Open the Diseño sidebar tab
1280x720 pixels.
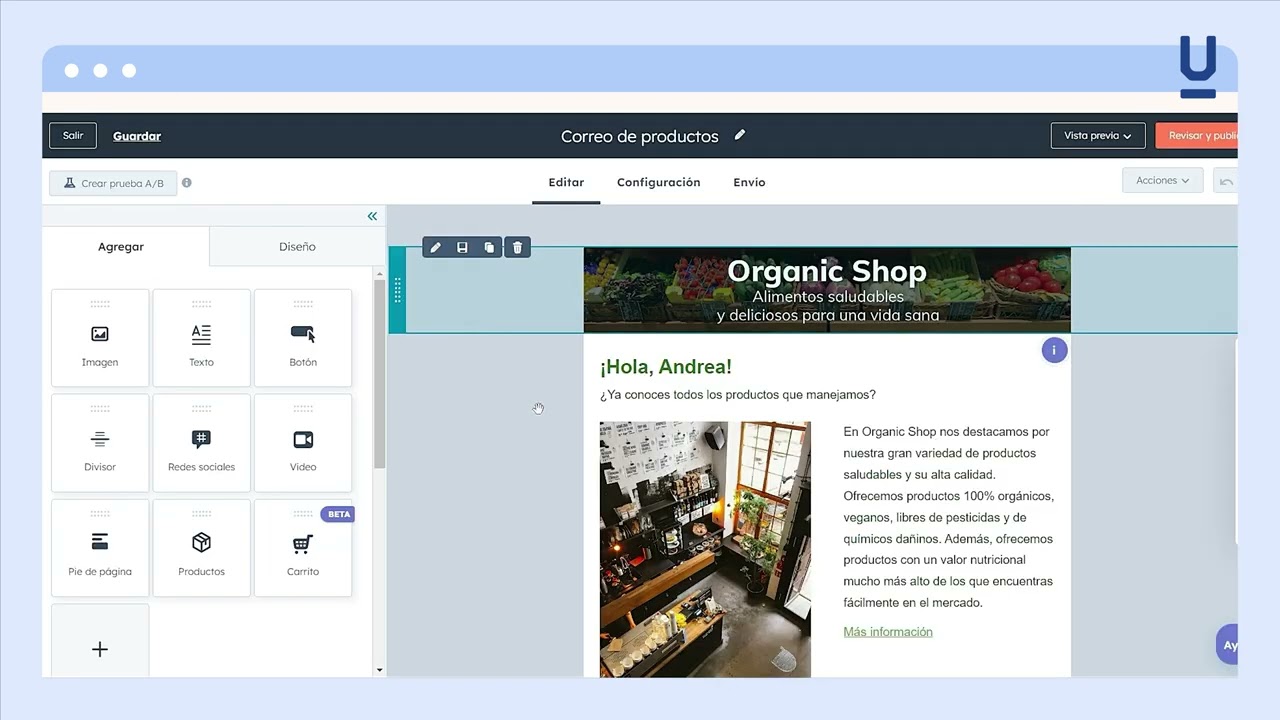coord(297,246)
